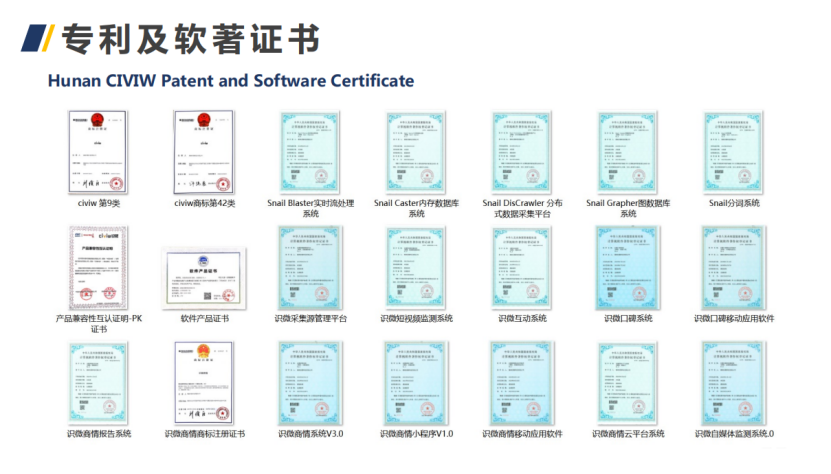831x474 pixels.
Task: Click the caption Snail DisCrawler 分布式数据采集平台
Action: pyautogui.click(x=523, y=208)
